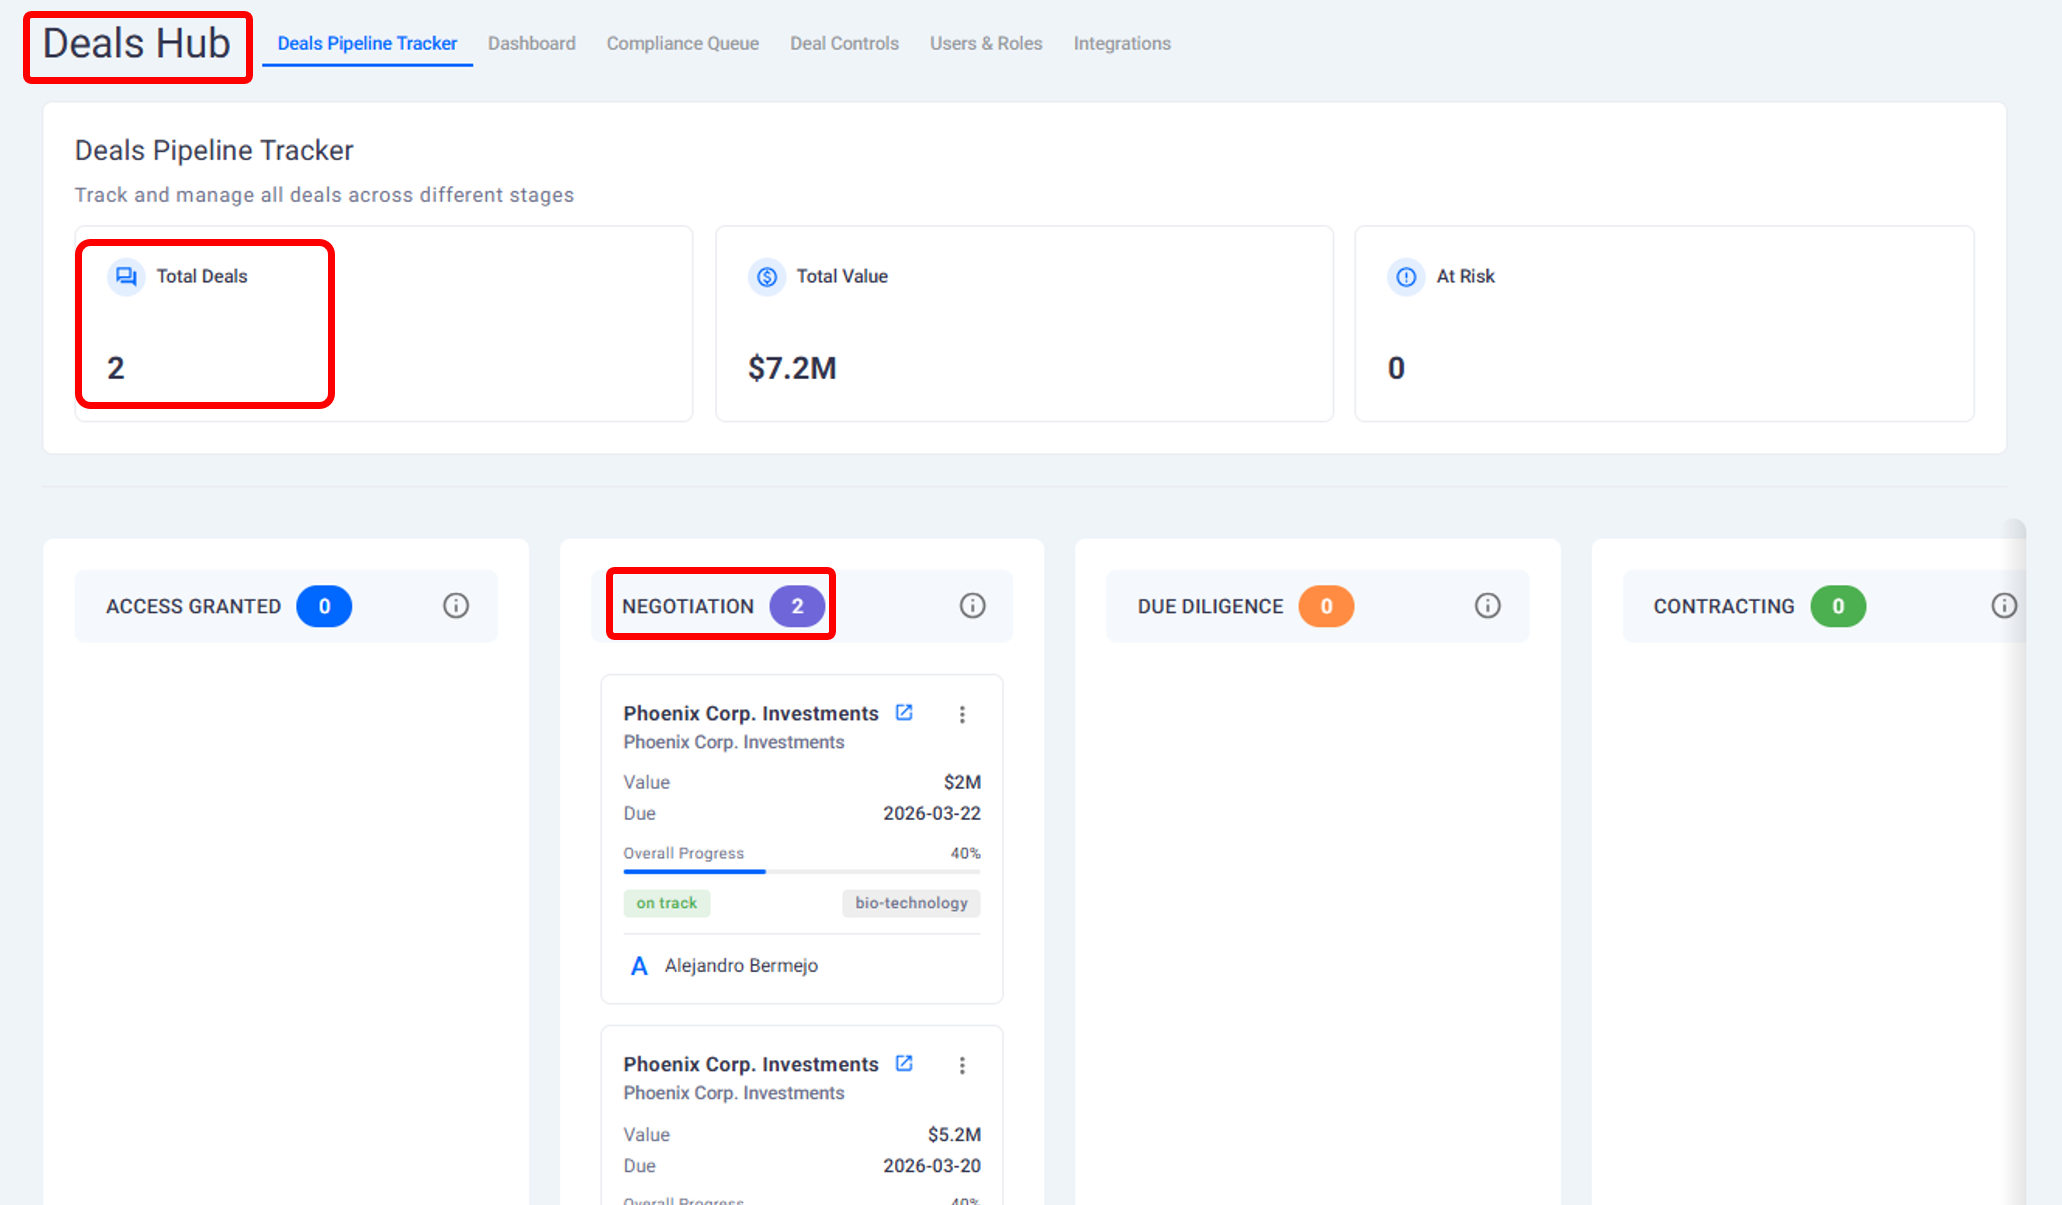Click At Risk alert icon
2062x1205 pixels.
[1406, 277]
